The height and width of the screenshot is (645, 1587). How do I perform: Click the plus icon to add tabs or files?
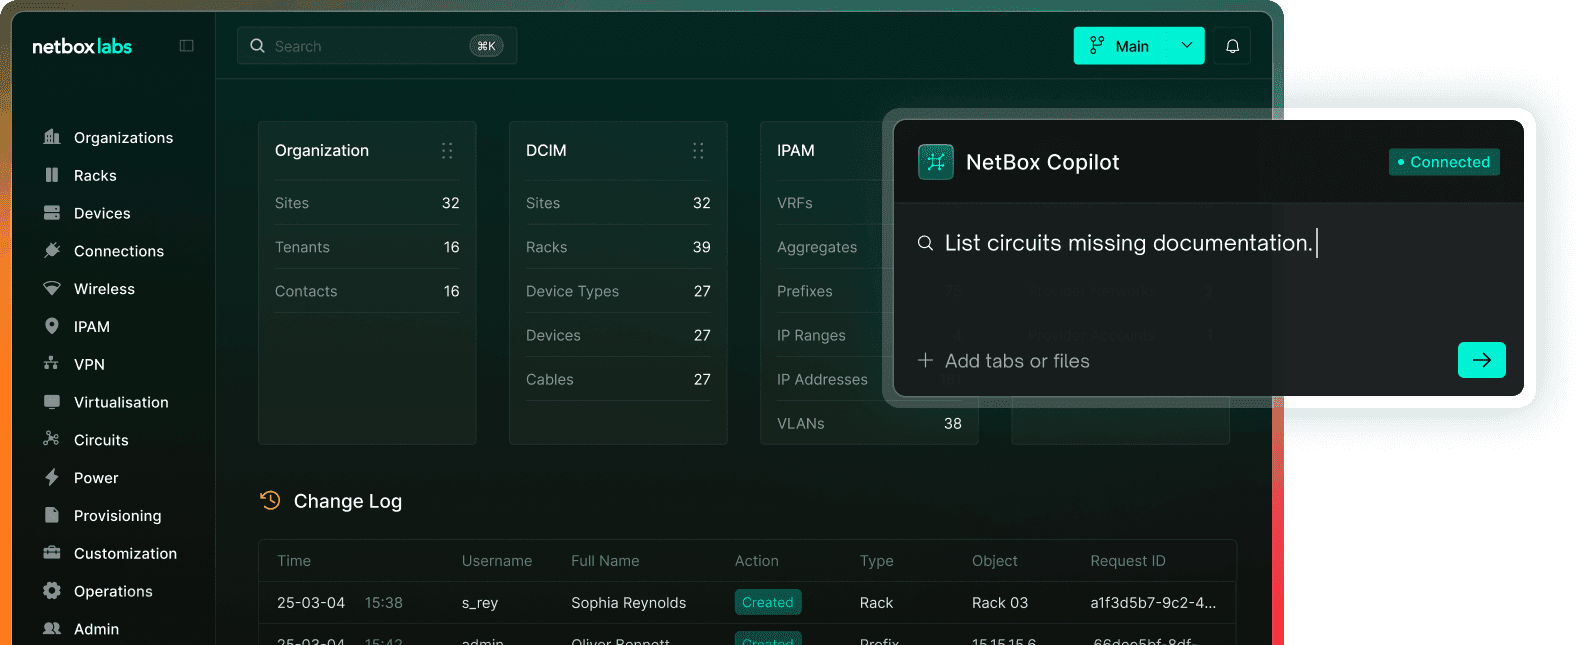tap(925, 361)
